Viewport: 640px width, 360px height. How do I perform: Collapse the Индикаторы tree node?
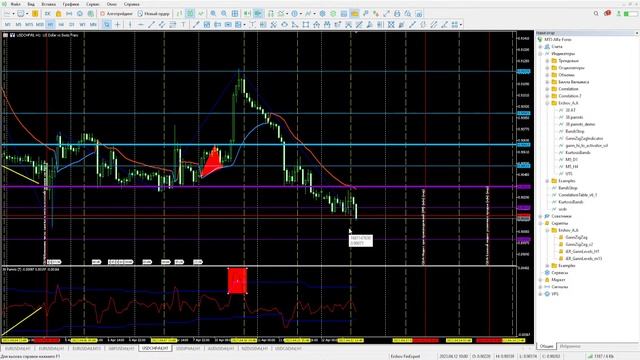[x=541, y=53]
